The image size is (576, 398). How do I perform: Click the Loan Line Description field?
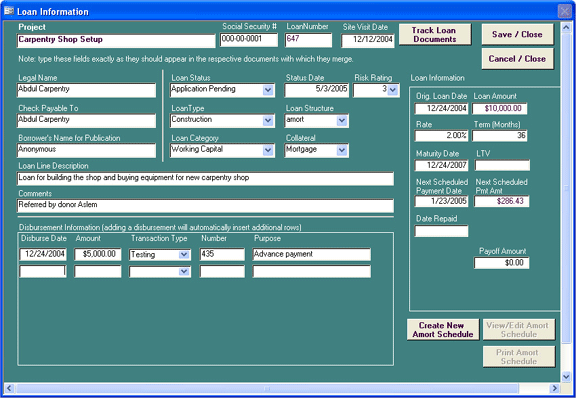point(205,178)
